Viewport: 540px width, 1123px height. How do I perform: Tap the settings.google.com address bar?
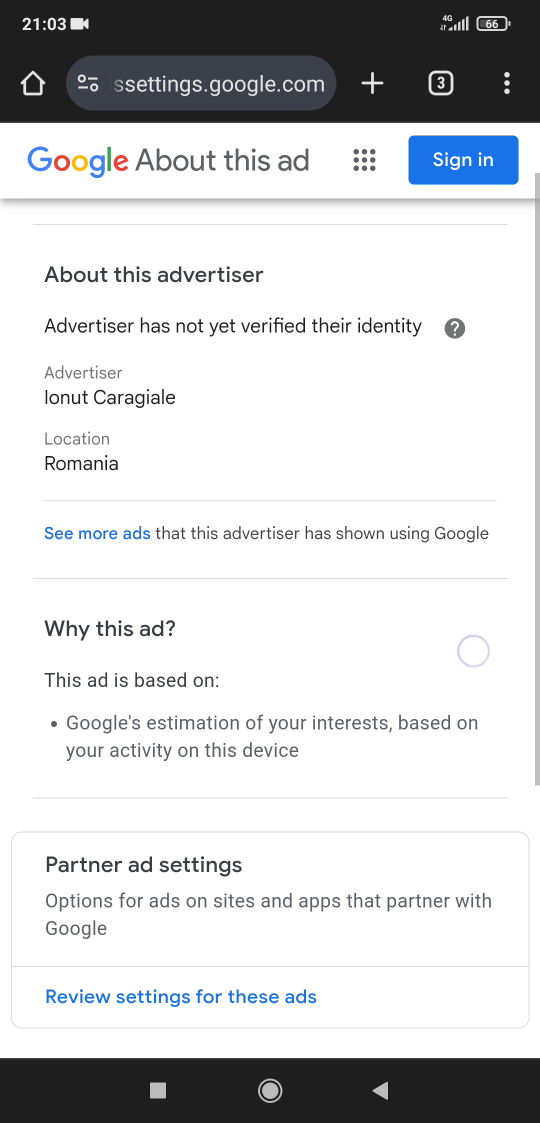coord(201,84)
